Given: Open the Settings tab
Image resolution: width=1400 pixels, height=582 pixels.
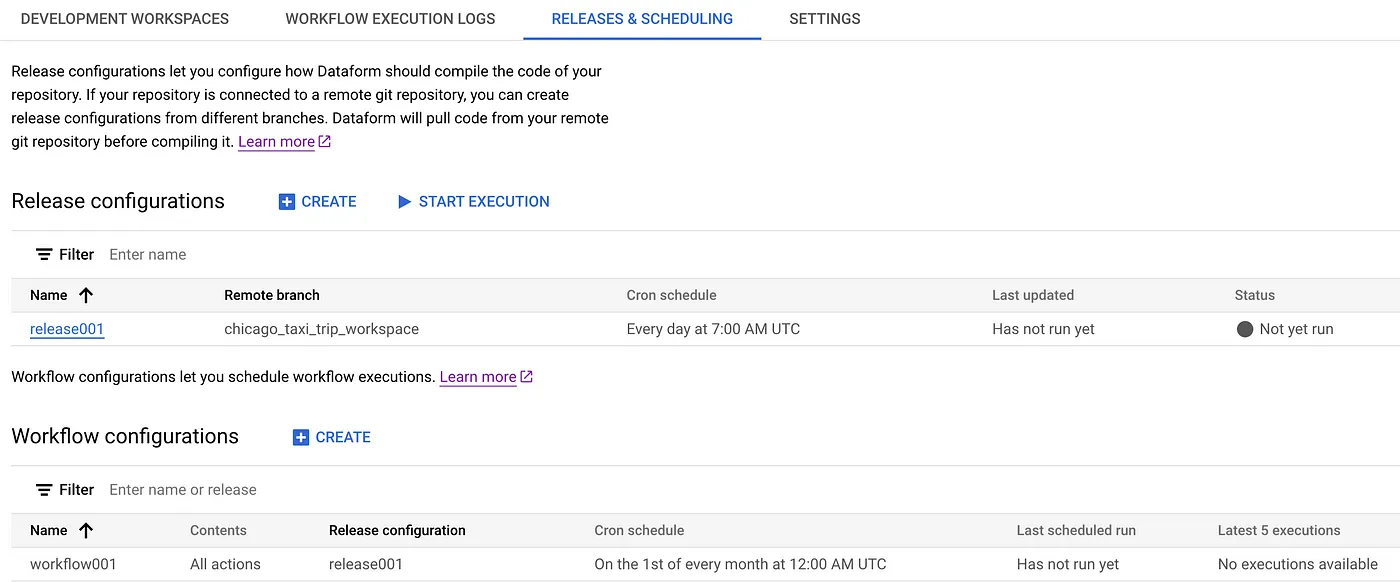Looking at the screenshot, I should pyautogui.click(x=824, y=19).
